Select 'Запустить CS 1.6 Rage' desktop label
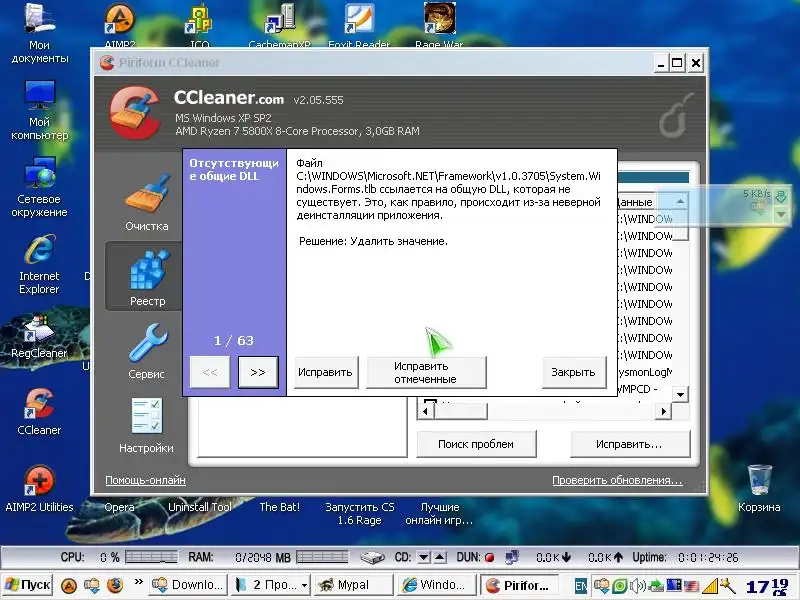Image resolution: width=800 pixels, height=600 pixels. click(x=360, y=513)
